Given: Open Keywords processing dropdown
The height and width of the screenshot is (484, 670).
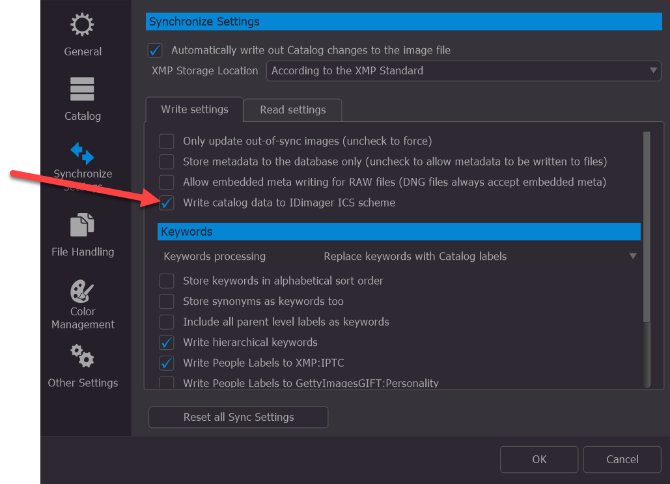Looking at the screenshot, I should point(479,256).
